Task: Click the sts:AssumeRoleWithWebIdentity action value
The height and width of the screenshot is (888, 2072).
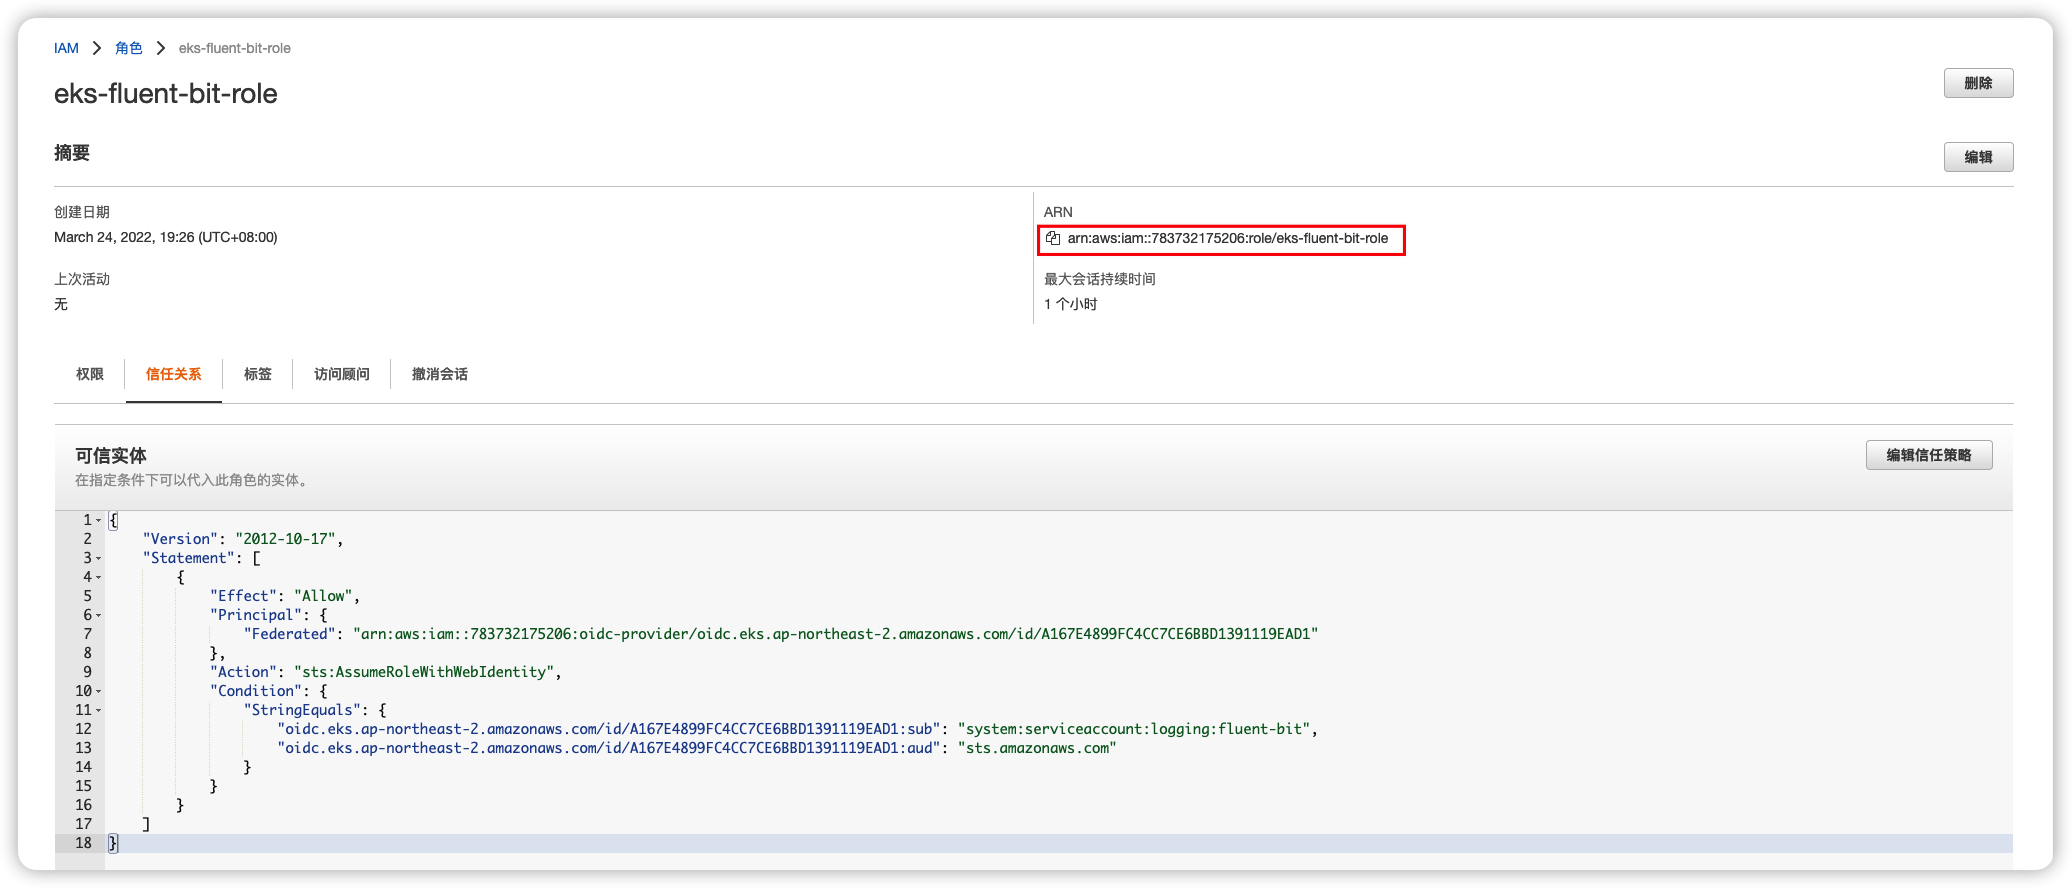Action: click(x=424, y=672)
